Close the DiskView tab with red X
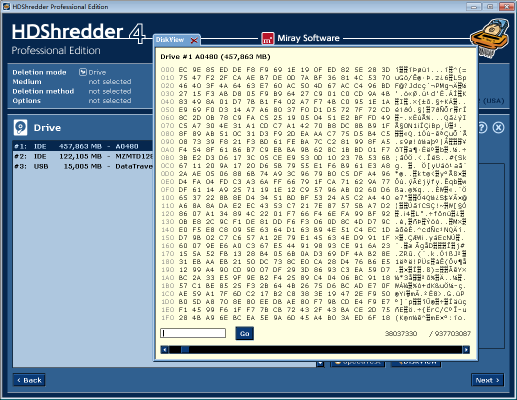This screenshot has height=400, width=517. (x=194, y=40)
